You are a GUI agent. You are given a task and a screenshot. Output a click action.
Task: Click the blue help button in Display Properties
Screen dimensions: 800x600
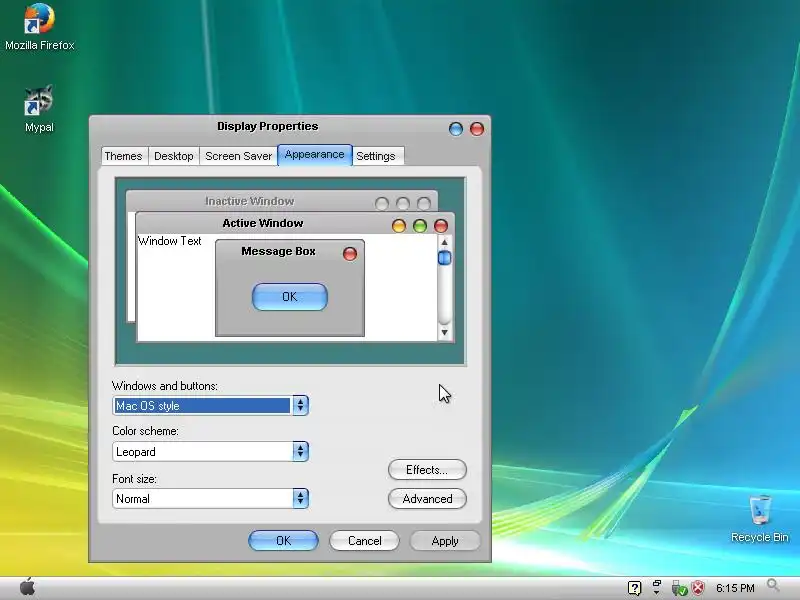click(456, 129)
